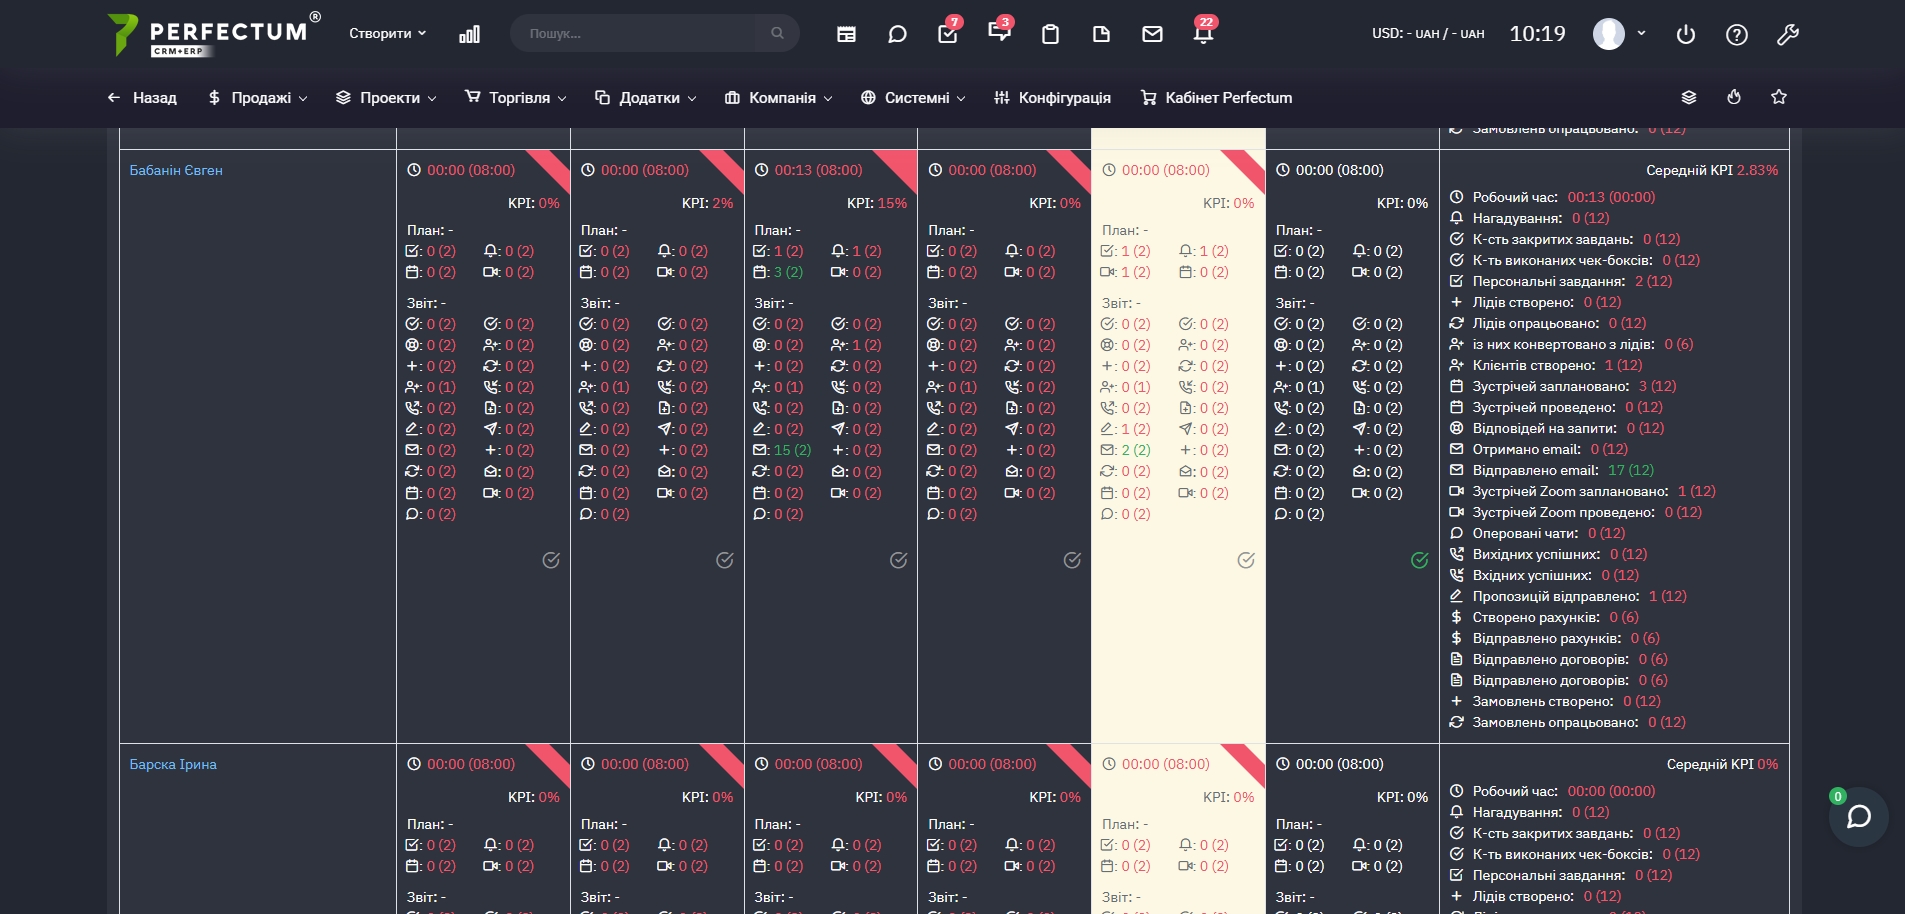Click USD - UAH currency rate text
Image resolution: width=1905 pixels, height=914 pixels.
(1428, 33)
